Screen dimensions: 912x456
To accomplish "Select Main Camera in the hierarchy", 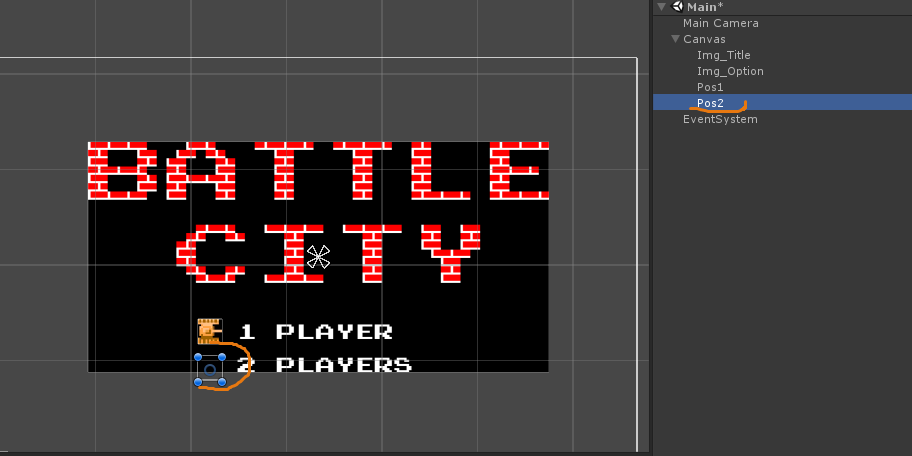I will (721, 23).
